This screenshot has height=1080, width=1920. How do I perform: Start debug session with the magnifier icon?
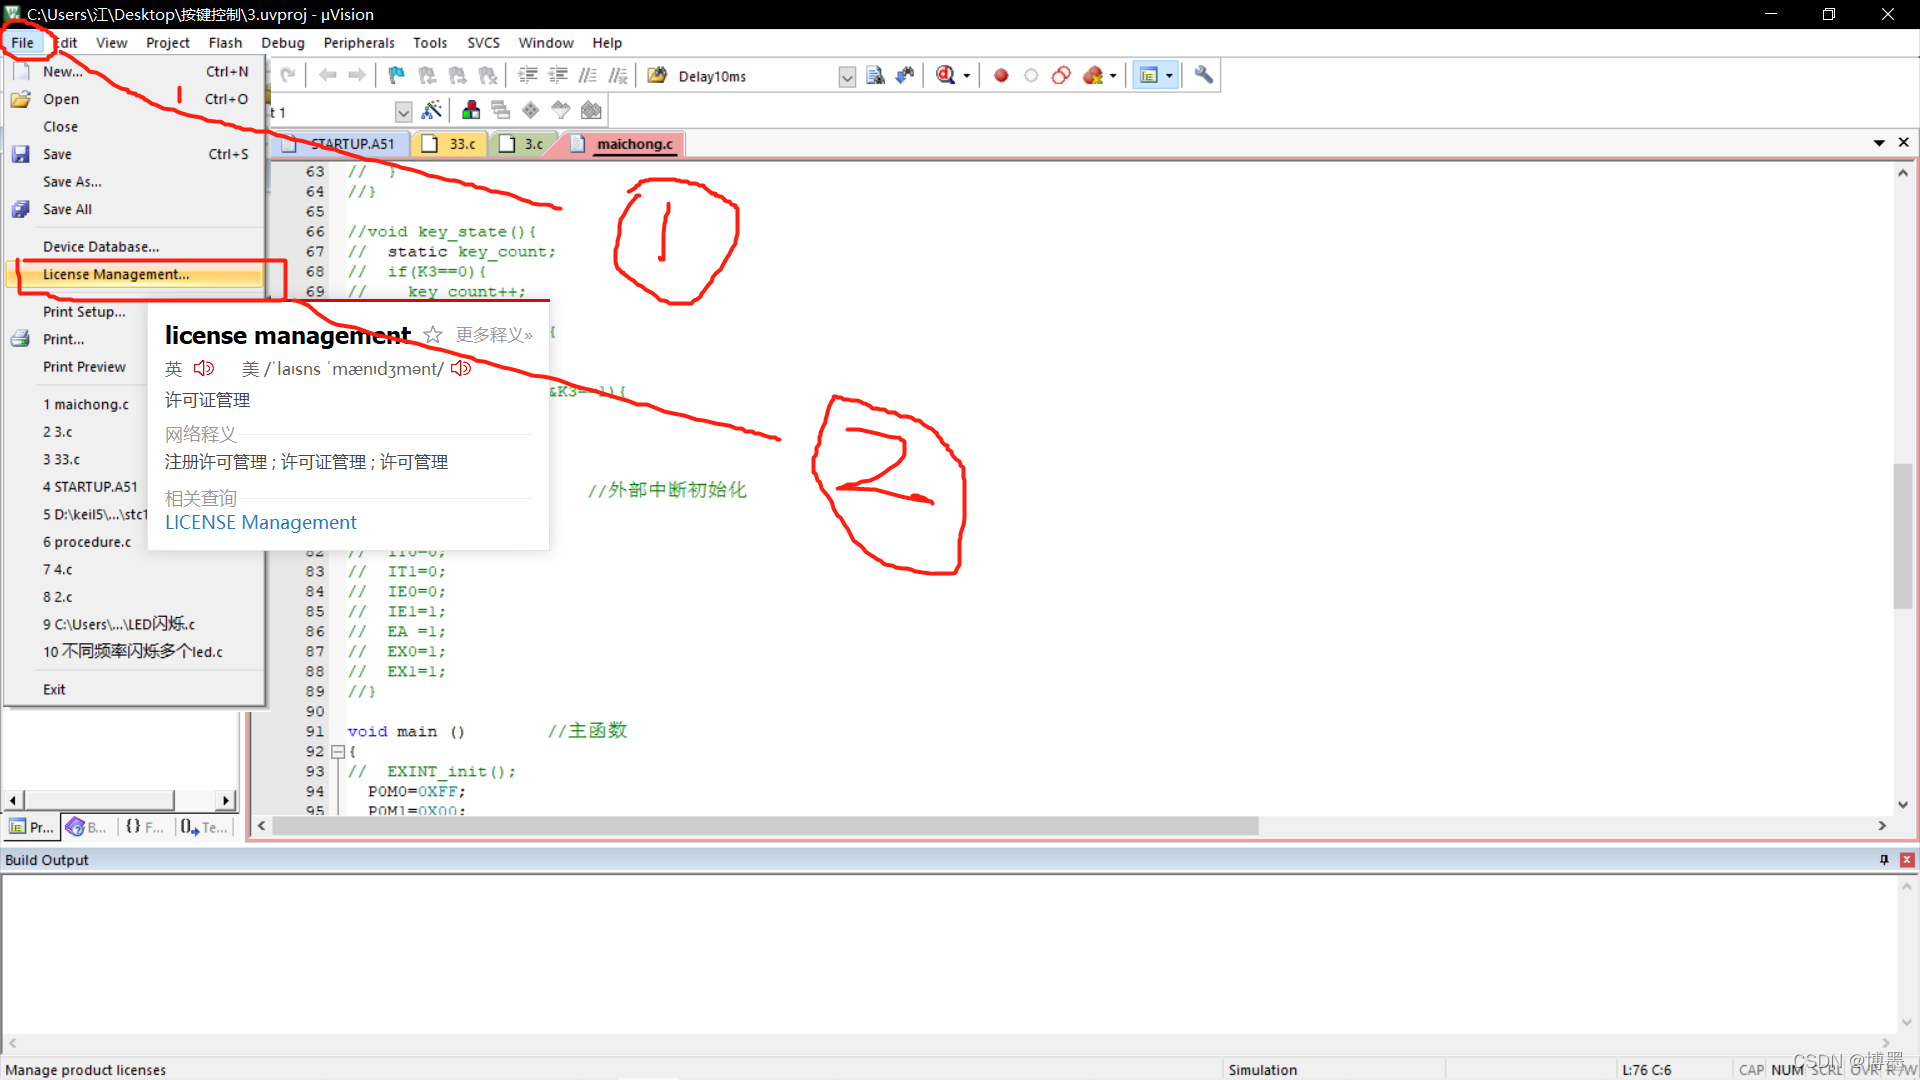945,75
